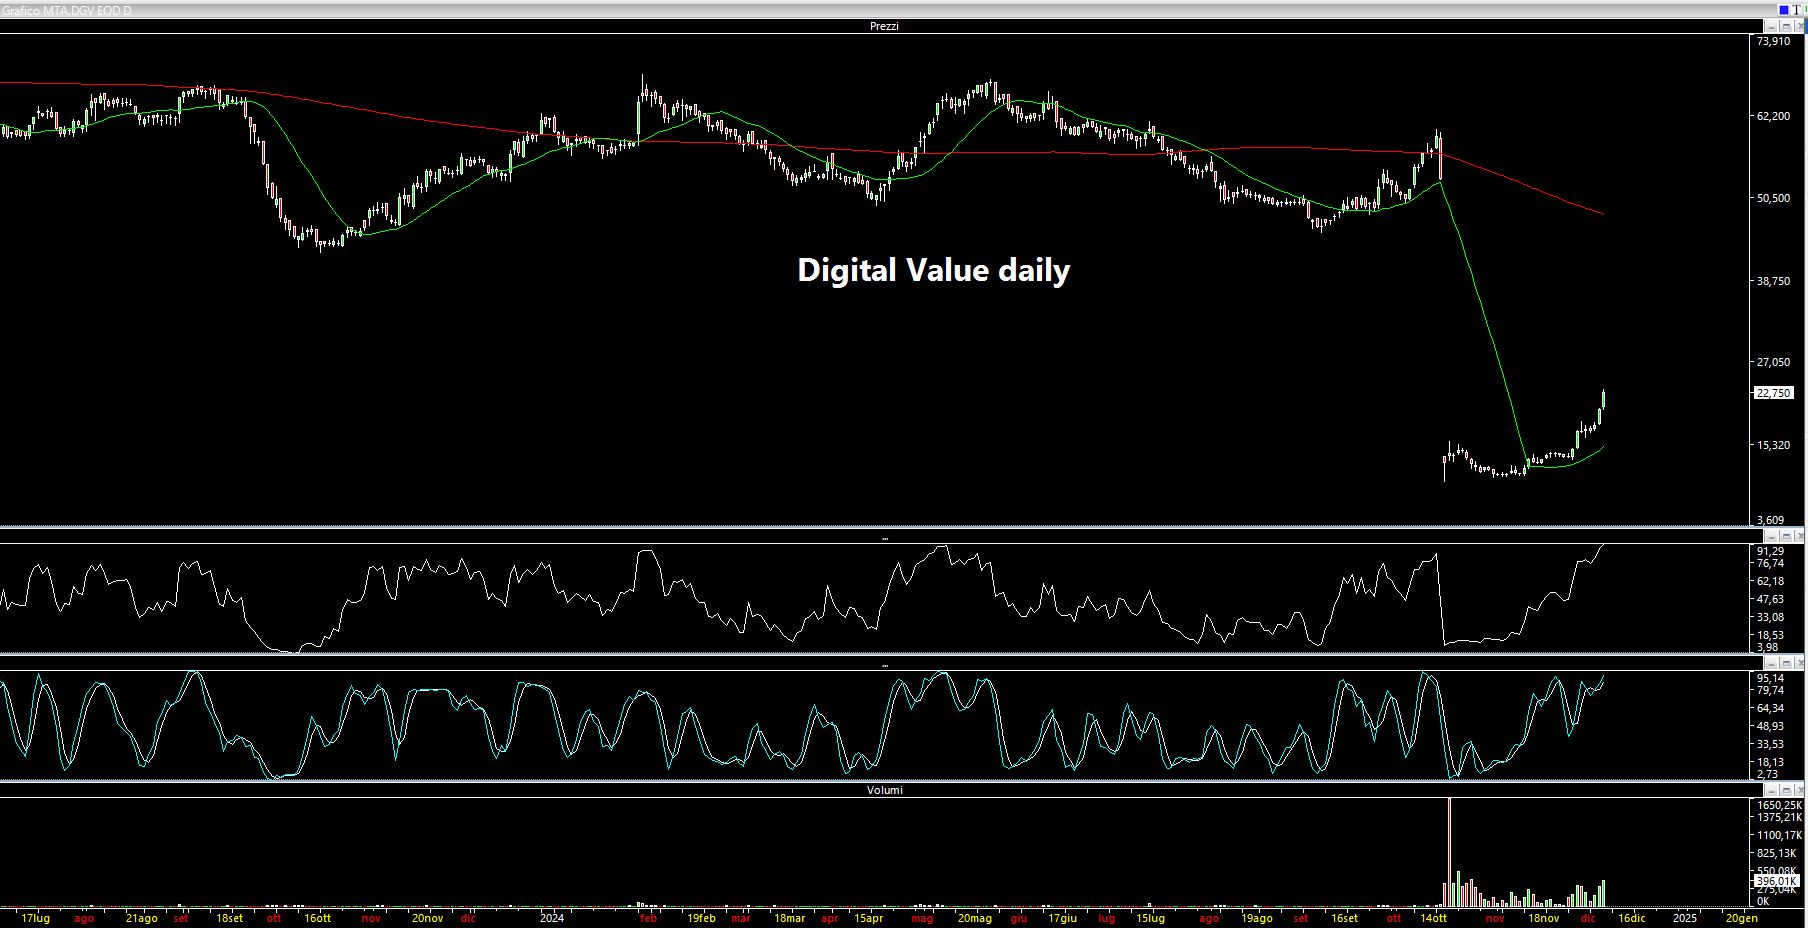Click the 1100,17K volume axis label
This screenshot has width=1808, height=928.
1779,835
